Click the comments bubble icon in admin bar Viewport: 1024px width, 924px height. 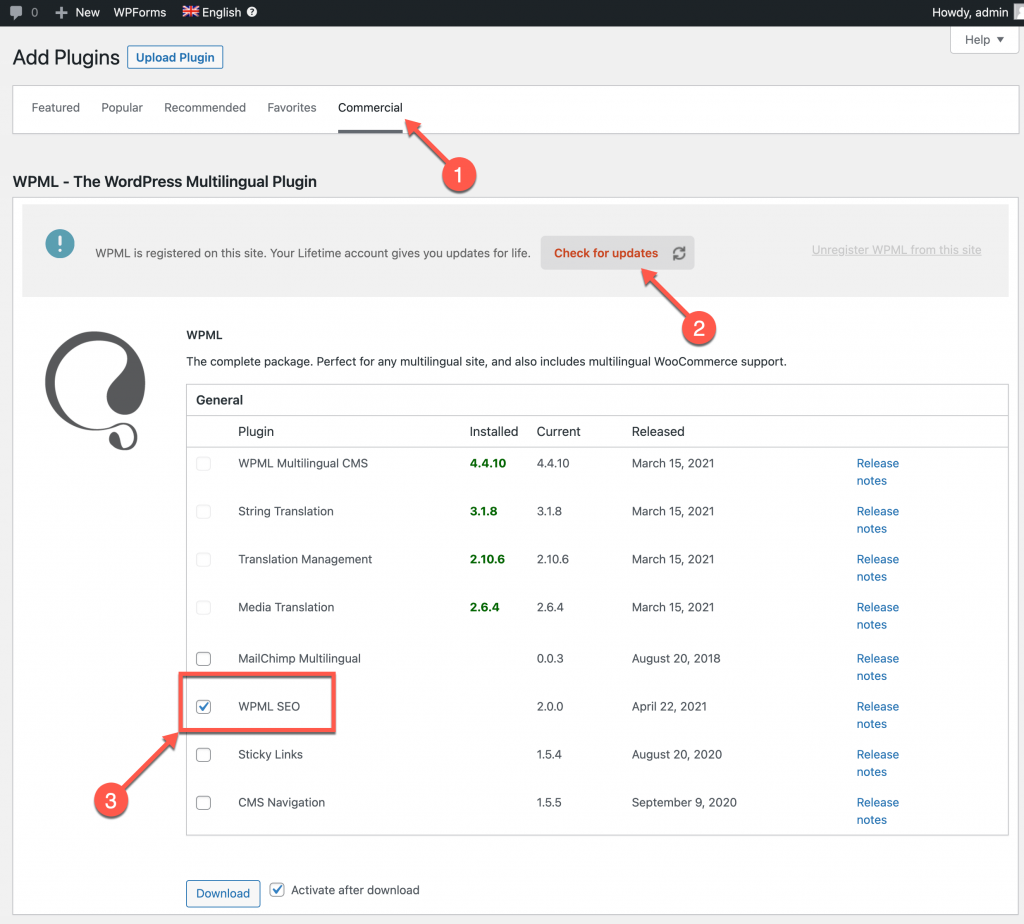16,12
